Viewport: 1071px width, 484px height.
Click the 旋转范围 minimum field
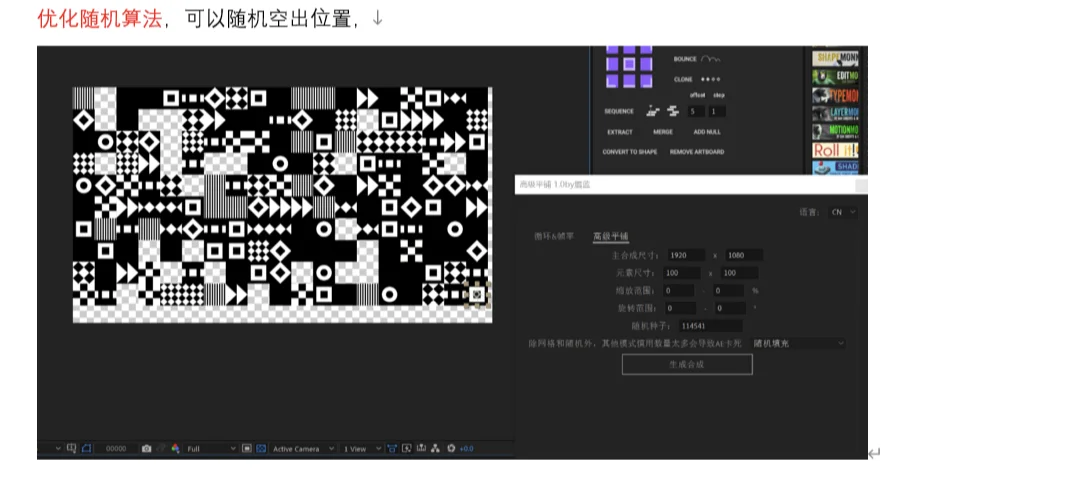[680, 308]
